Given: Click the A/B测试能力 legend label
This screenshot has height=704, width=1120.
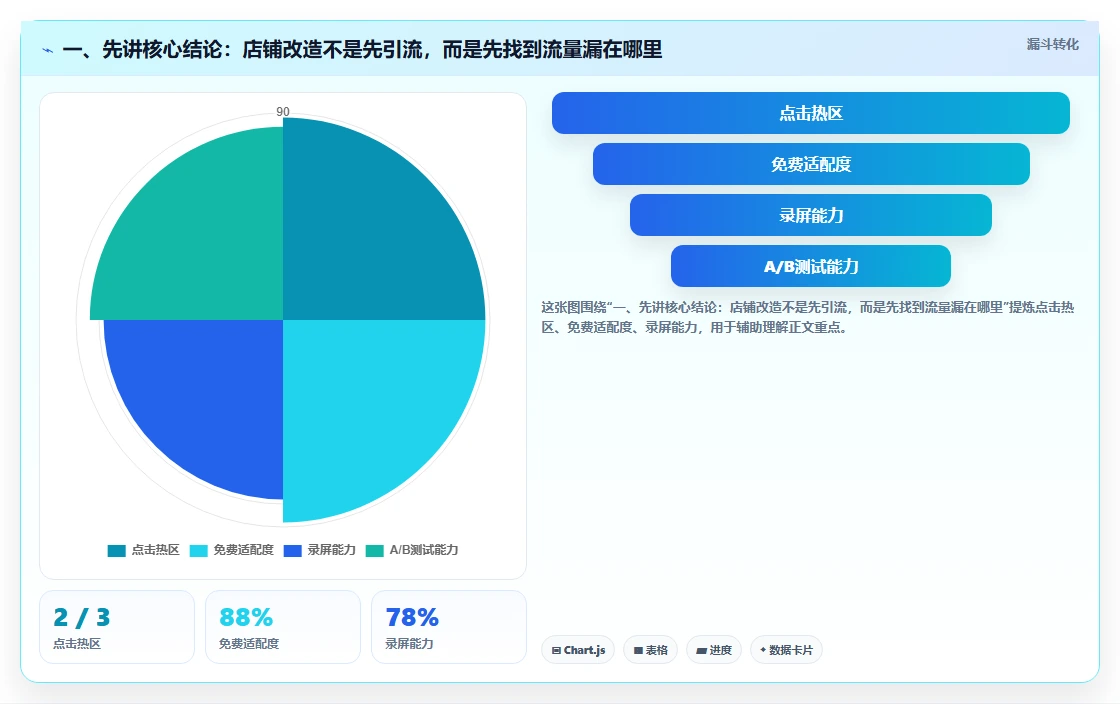Looking at the screenshot, I should tap(424, 550).
